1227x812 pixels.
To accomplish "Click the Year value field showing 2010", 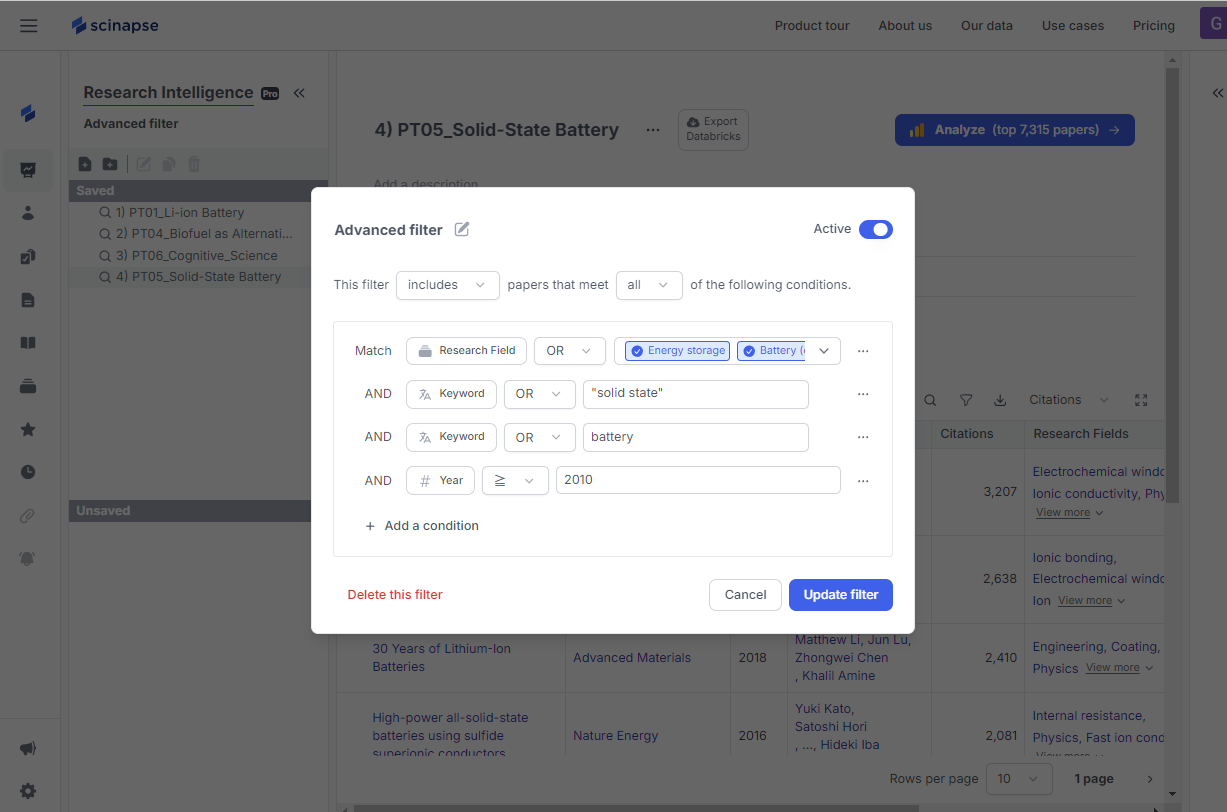I will click(x=698, y=481).
